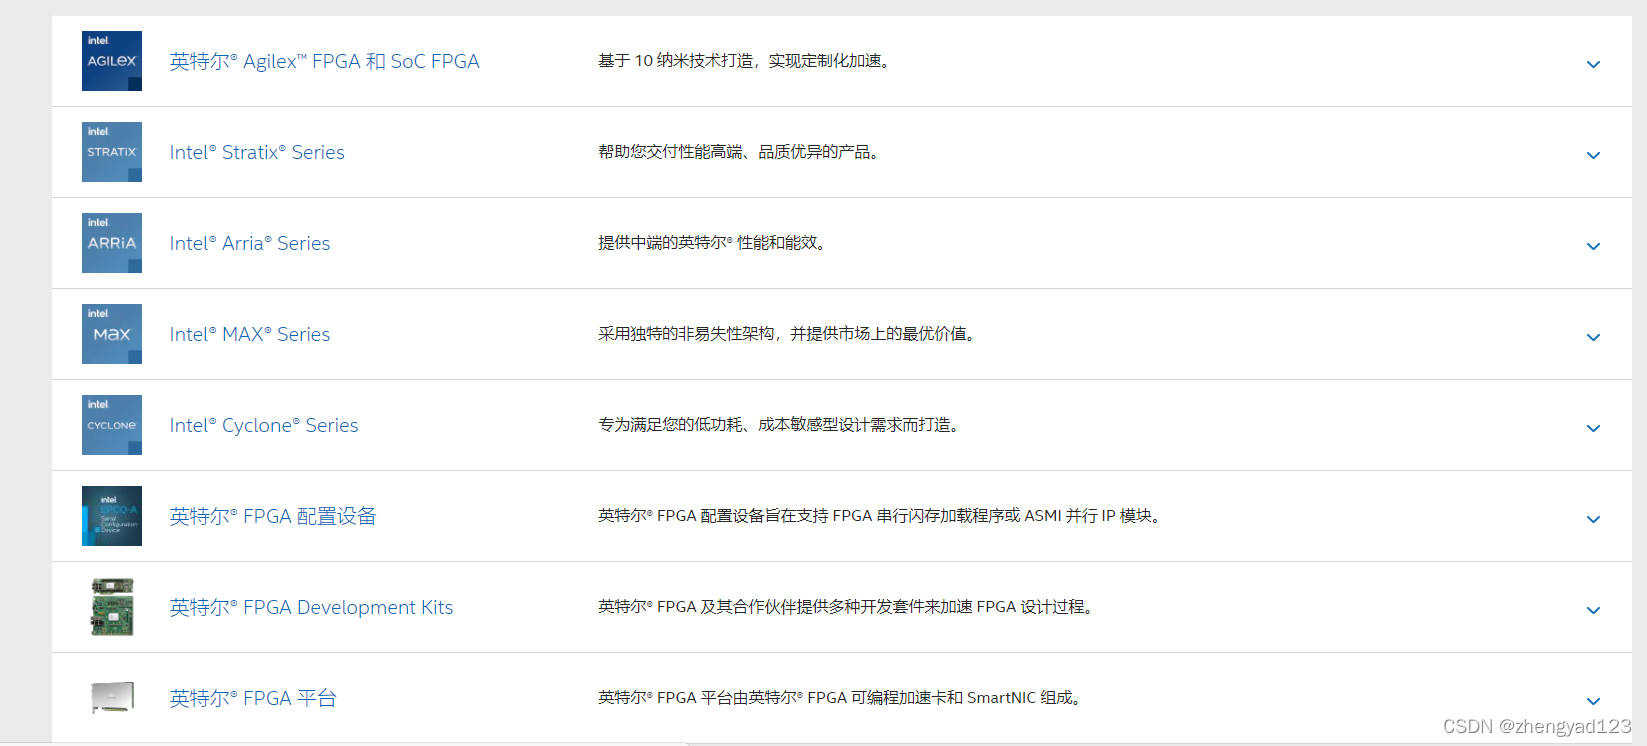1647x746 pixels.
Task: Click the Intel Agilex logo icon
Action: (x=112, y=61)
